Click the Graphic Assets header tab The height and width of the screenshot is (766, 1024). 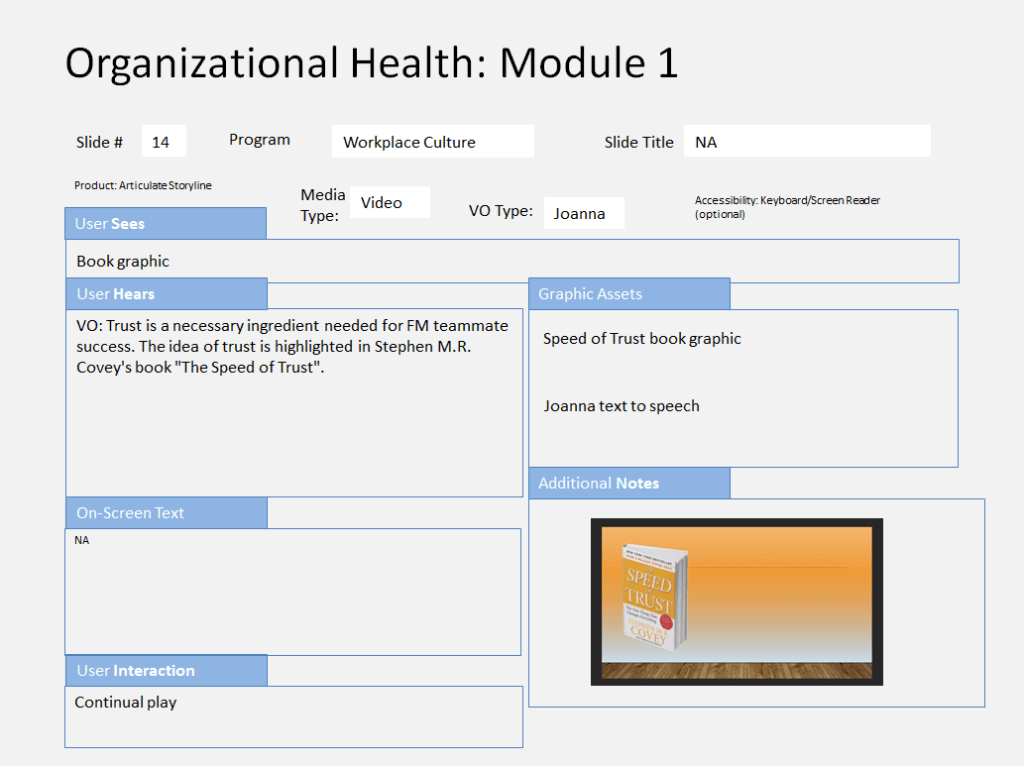(628, 294)
